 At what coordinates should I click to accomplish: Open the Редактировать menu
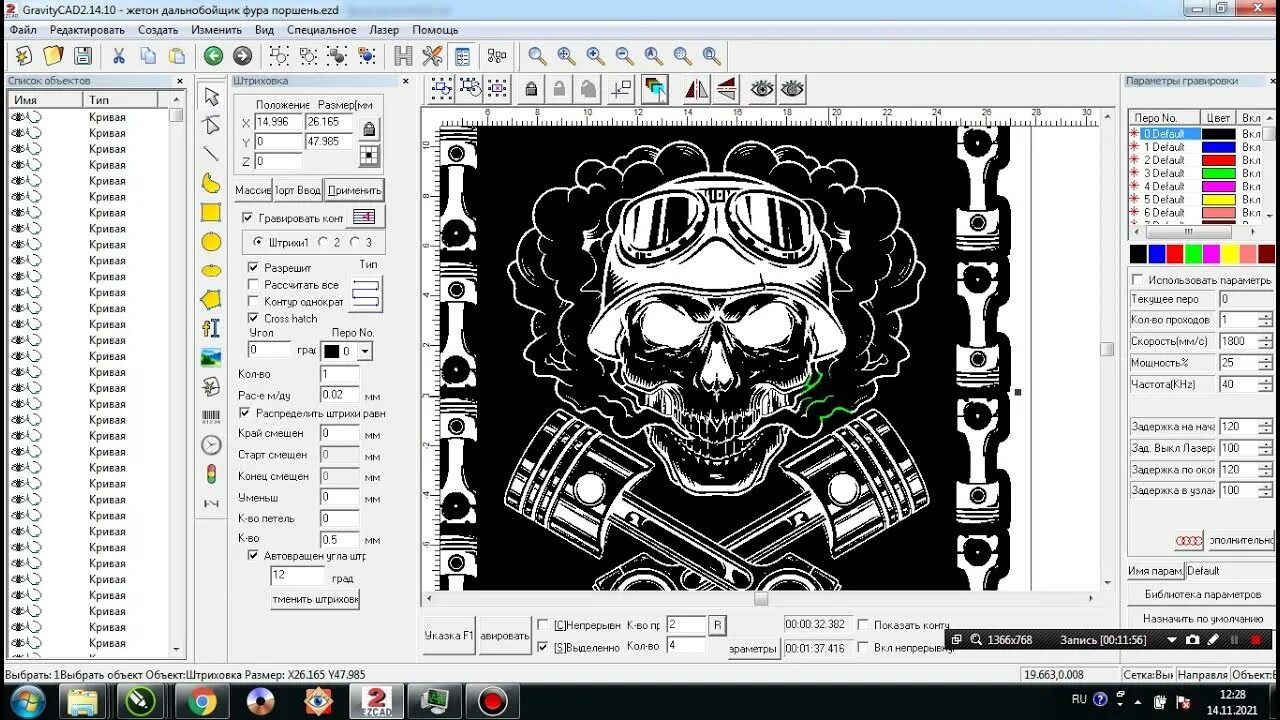click(87, 30)
